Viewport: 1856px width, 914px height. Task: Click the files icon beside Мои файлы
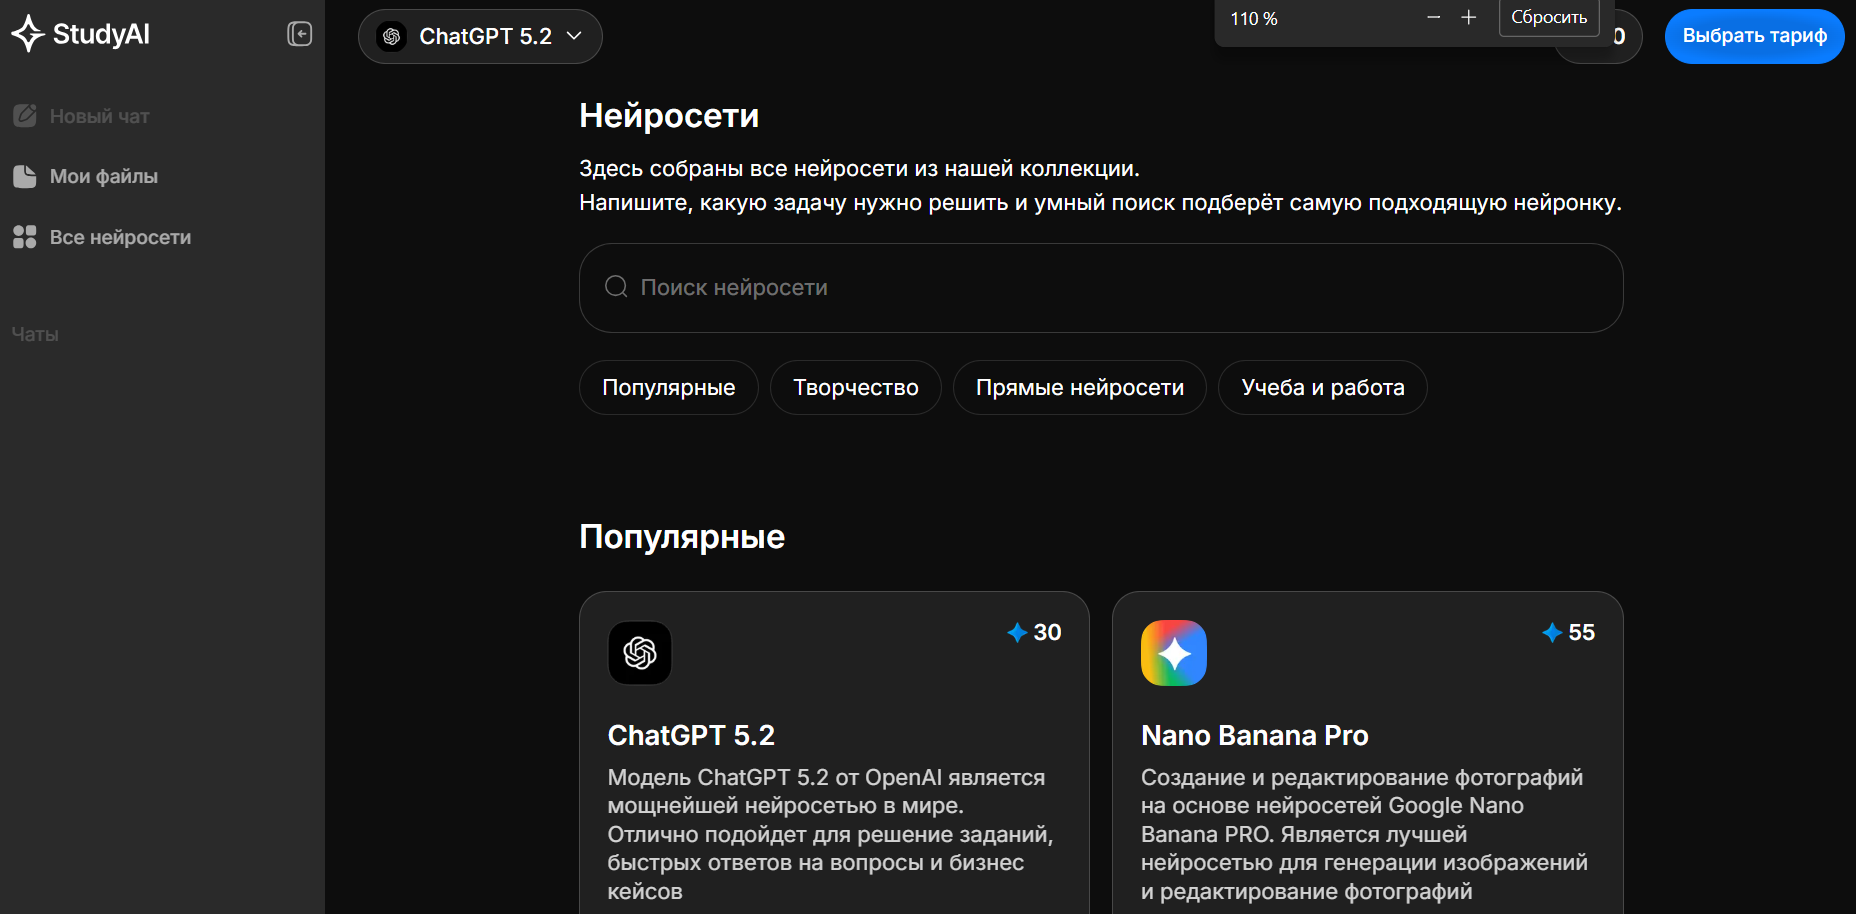tap(25, 177)
